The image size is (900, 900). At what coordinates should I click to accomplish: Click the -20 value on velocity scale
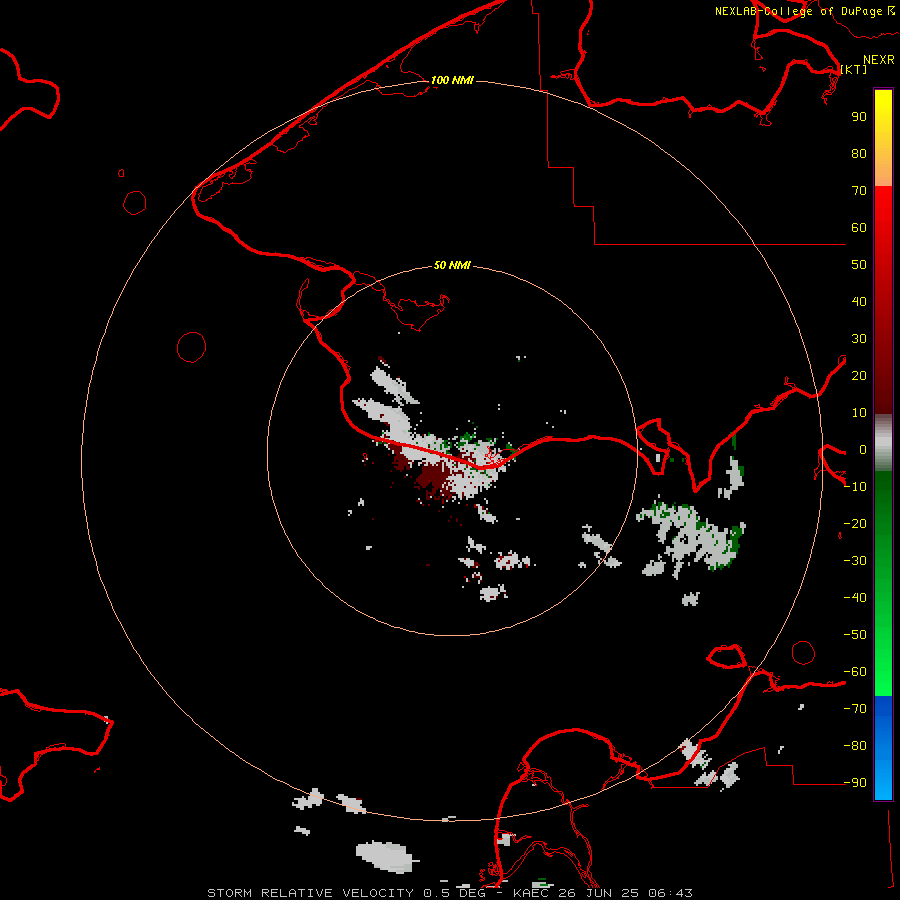click(x=855, y=523)
